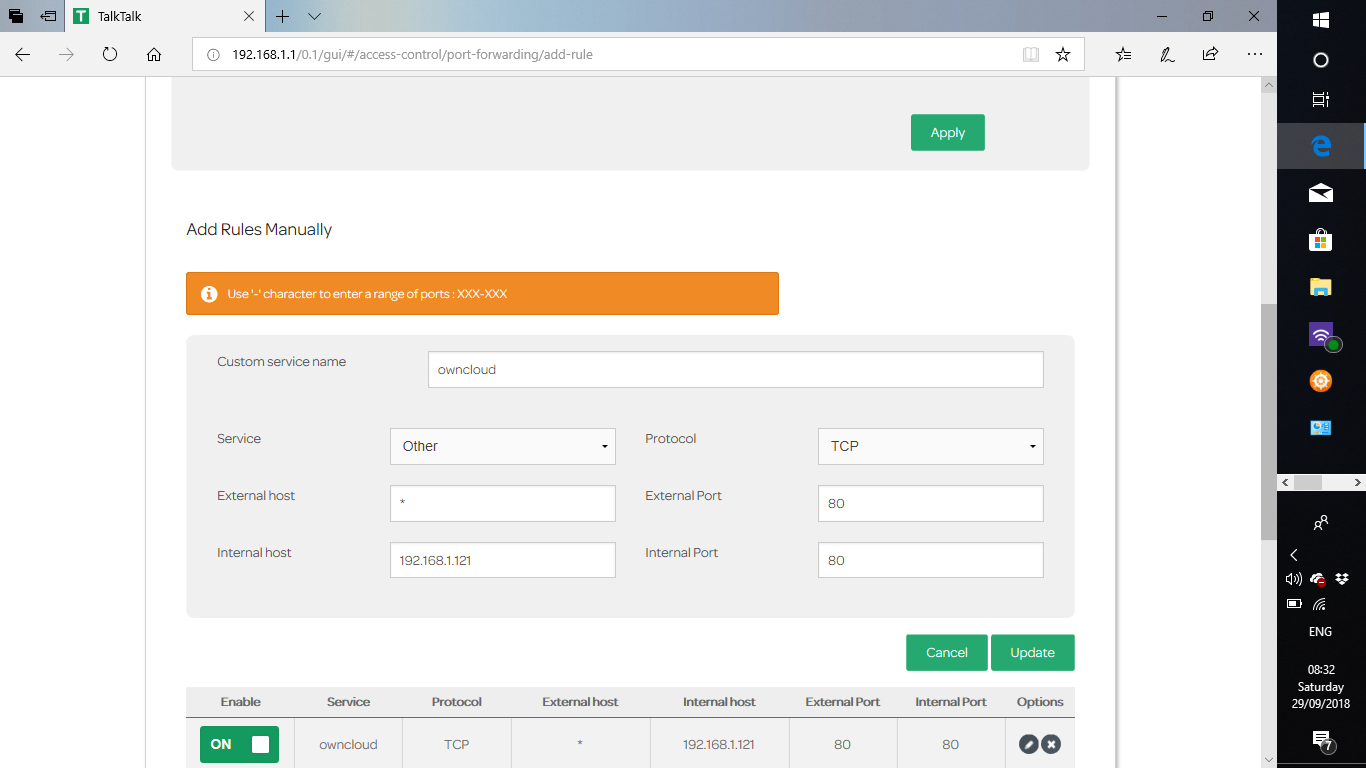
Task: Expand the tab preview chevron
Action: [x=314, y=17]
